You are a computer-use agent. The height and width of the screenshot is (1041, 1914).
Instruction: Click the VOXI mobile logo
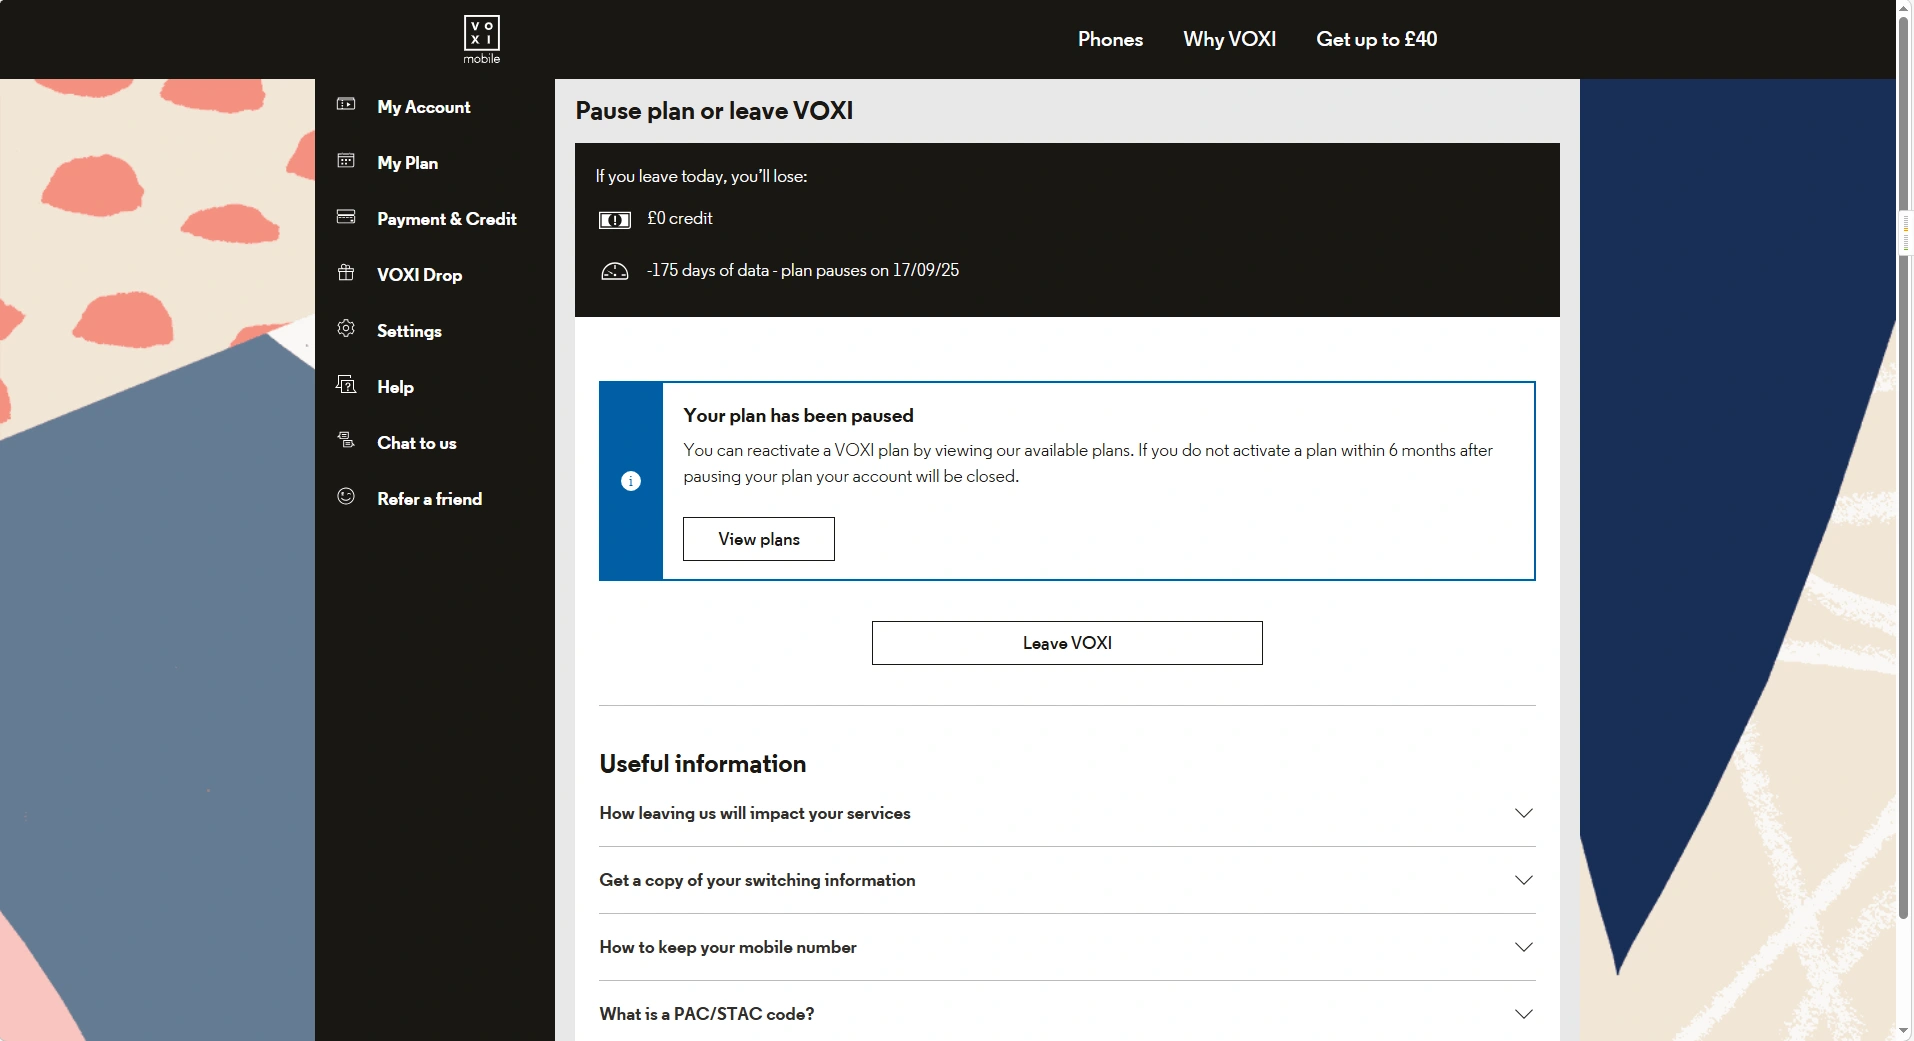point(481,39)
